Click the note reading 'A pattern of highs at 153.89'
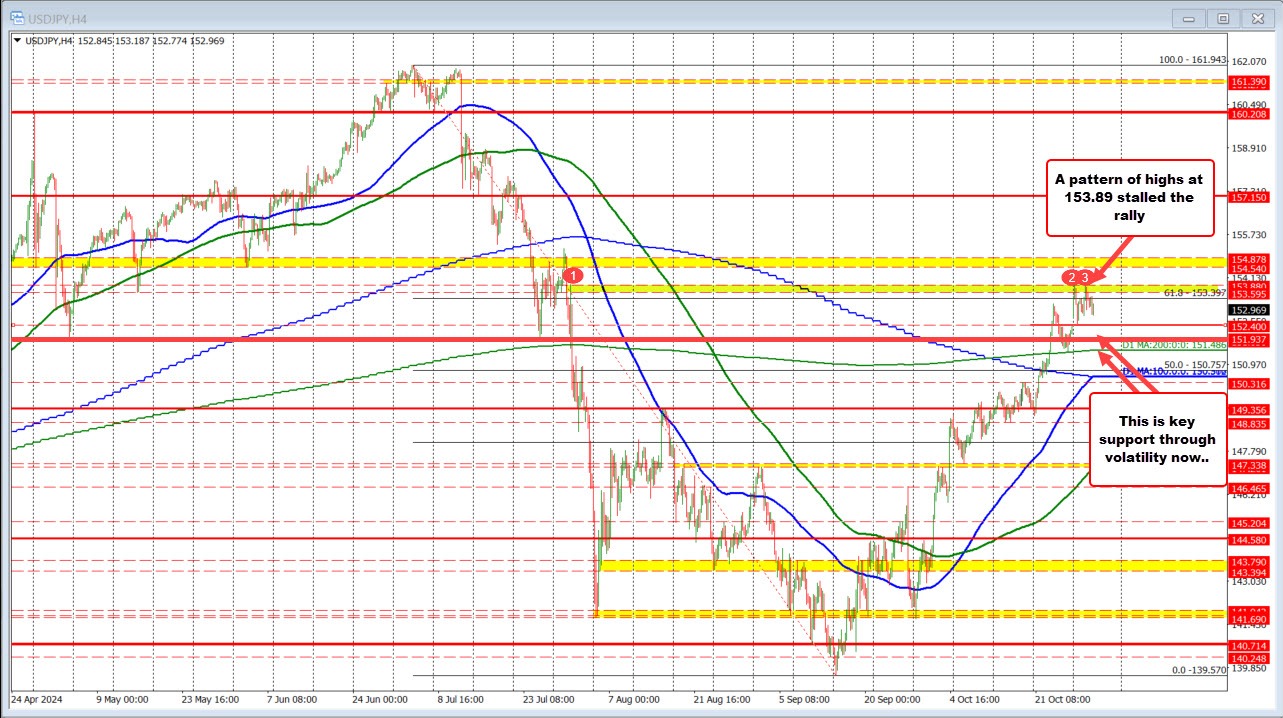Image resolution: width=1283 pixels, height=718 pixels. point(1130,197)
